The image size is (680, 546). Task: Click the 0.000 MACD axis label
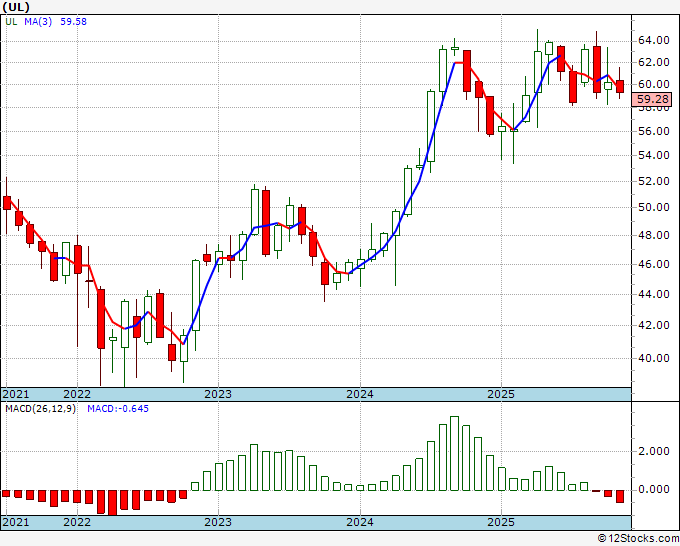654,490
